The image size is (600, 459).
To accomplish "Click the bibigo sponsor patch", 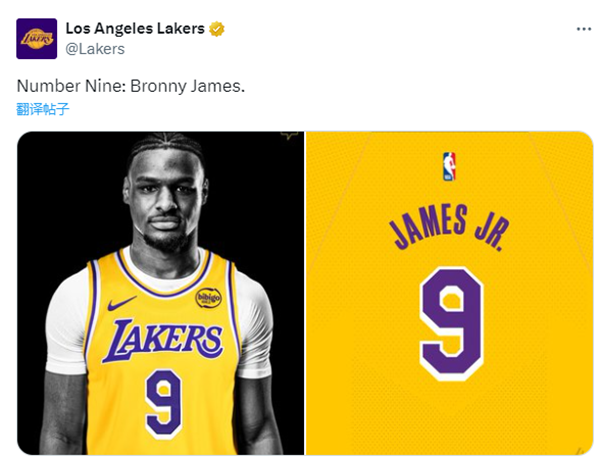I will (x=208, y=298).
